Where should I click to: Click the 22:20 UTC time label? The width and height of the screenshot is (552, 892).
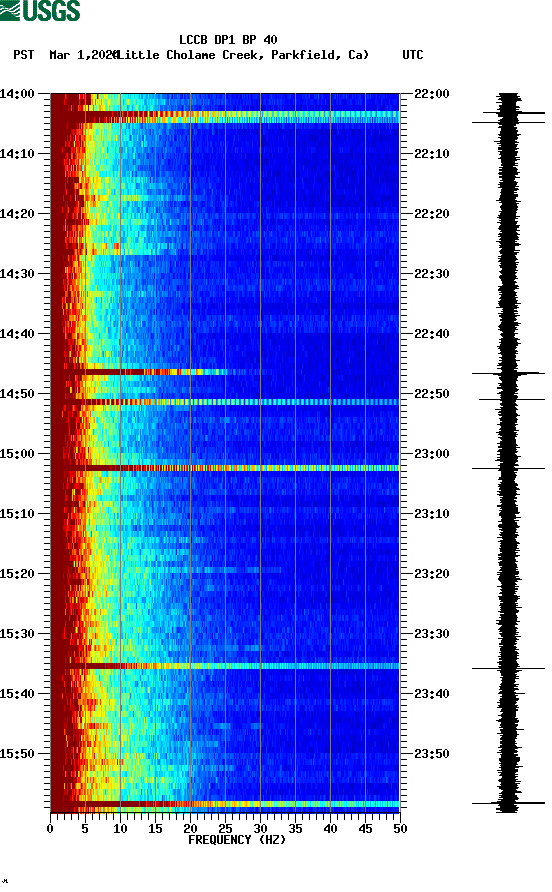(x=432, y=214)
